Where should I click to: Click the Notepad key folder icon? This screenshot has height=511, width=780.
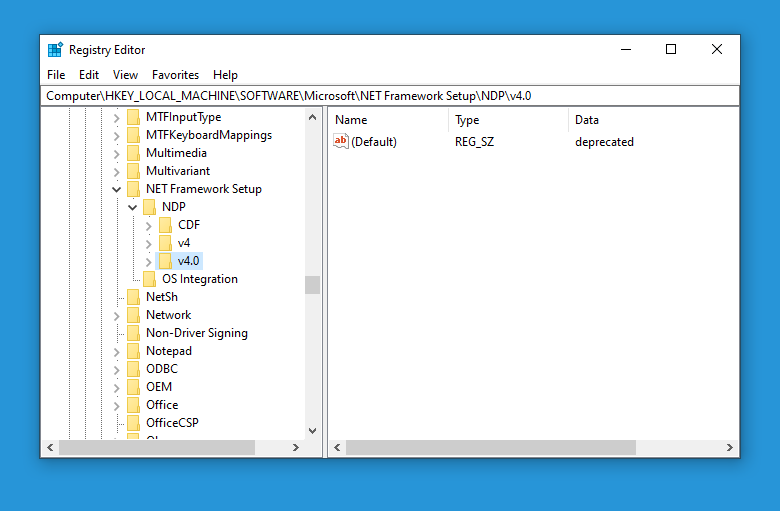point(133,351)
